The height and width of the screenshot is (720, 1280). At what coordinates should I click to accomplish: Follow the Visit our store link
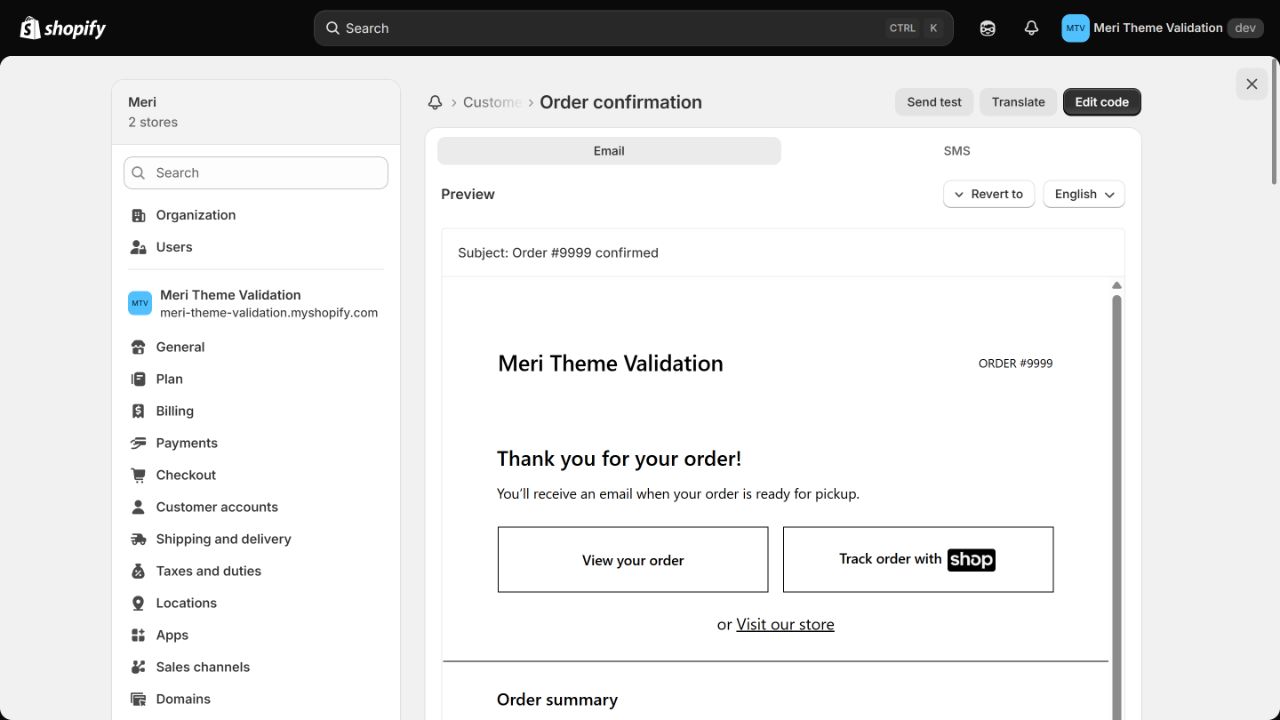click(785, 624)
